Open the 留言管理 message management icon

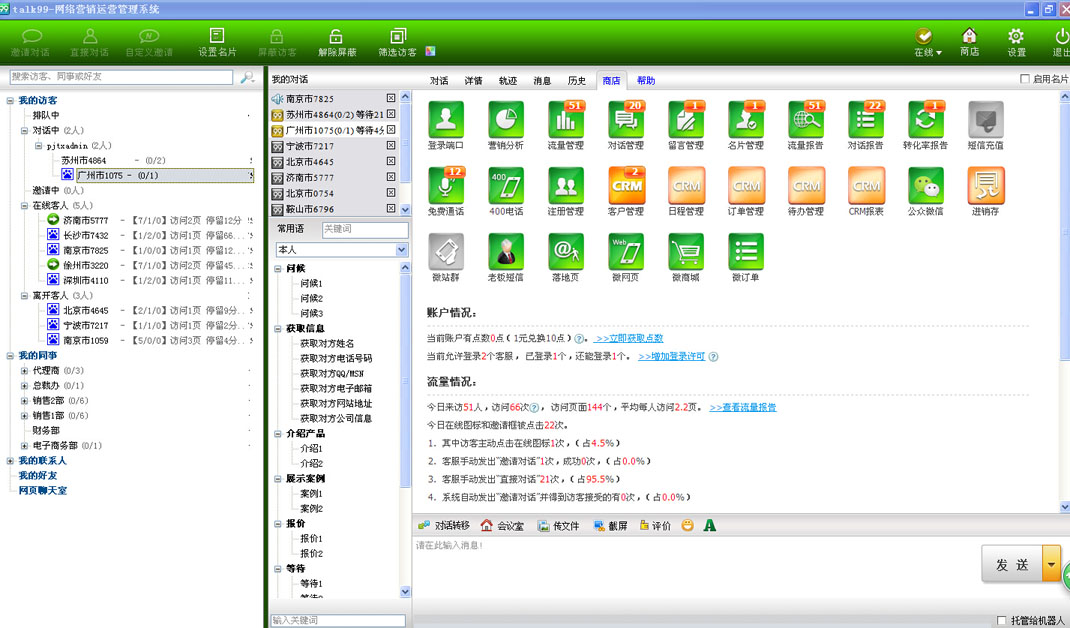coord(685,120)
